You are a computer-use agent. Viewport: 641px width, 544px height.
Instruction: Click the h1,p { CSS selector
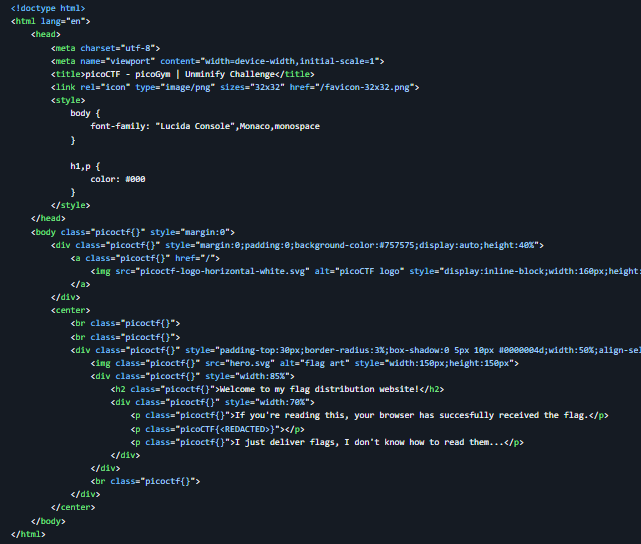pos(85,166)
